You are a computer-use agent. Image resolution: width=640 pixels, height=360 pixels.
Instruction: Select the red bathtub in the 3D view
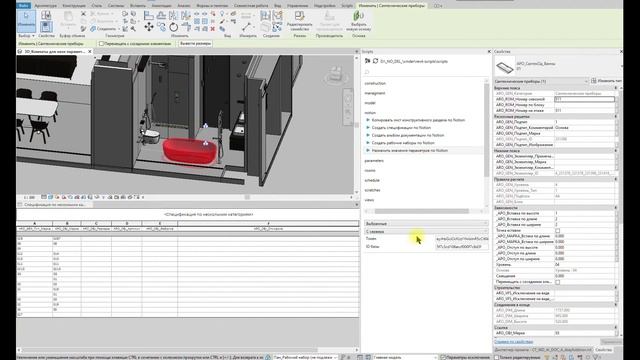pos(189,151)
